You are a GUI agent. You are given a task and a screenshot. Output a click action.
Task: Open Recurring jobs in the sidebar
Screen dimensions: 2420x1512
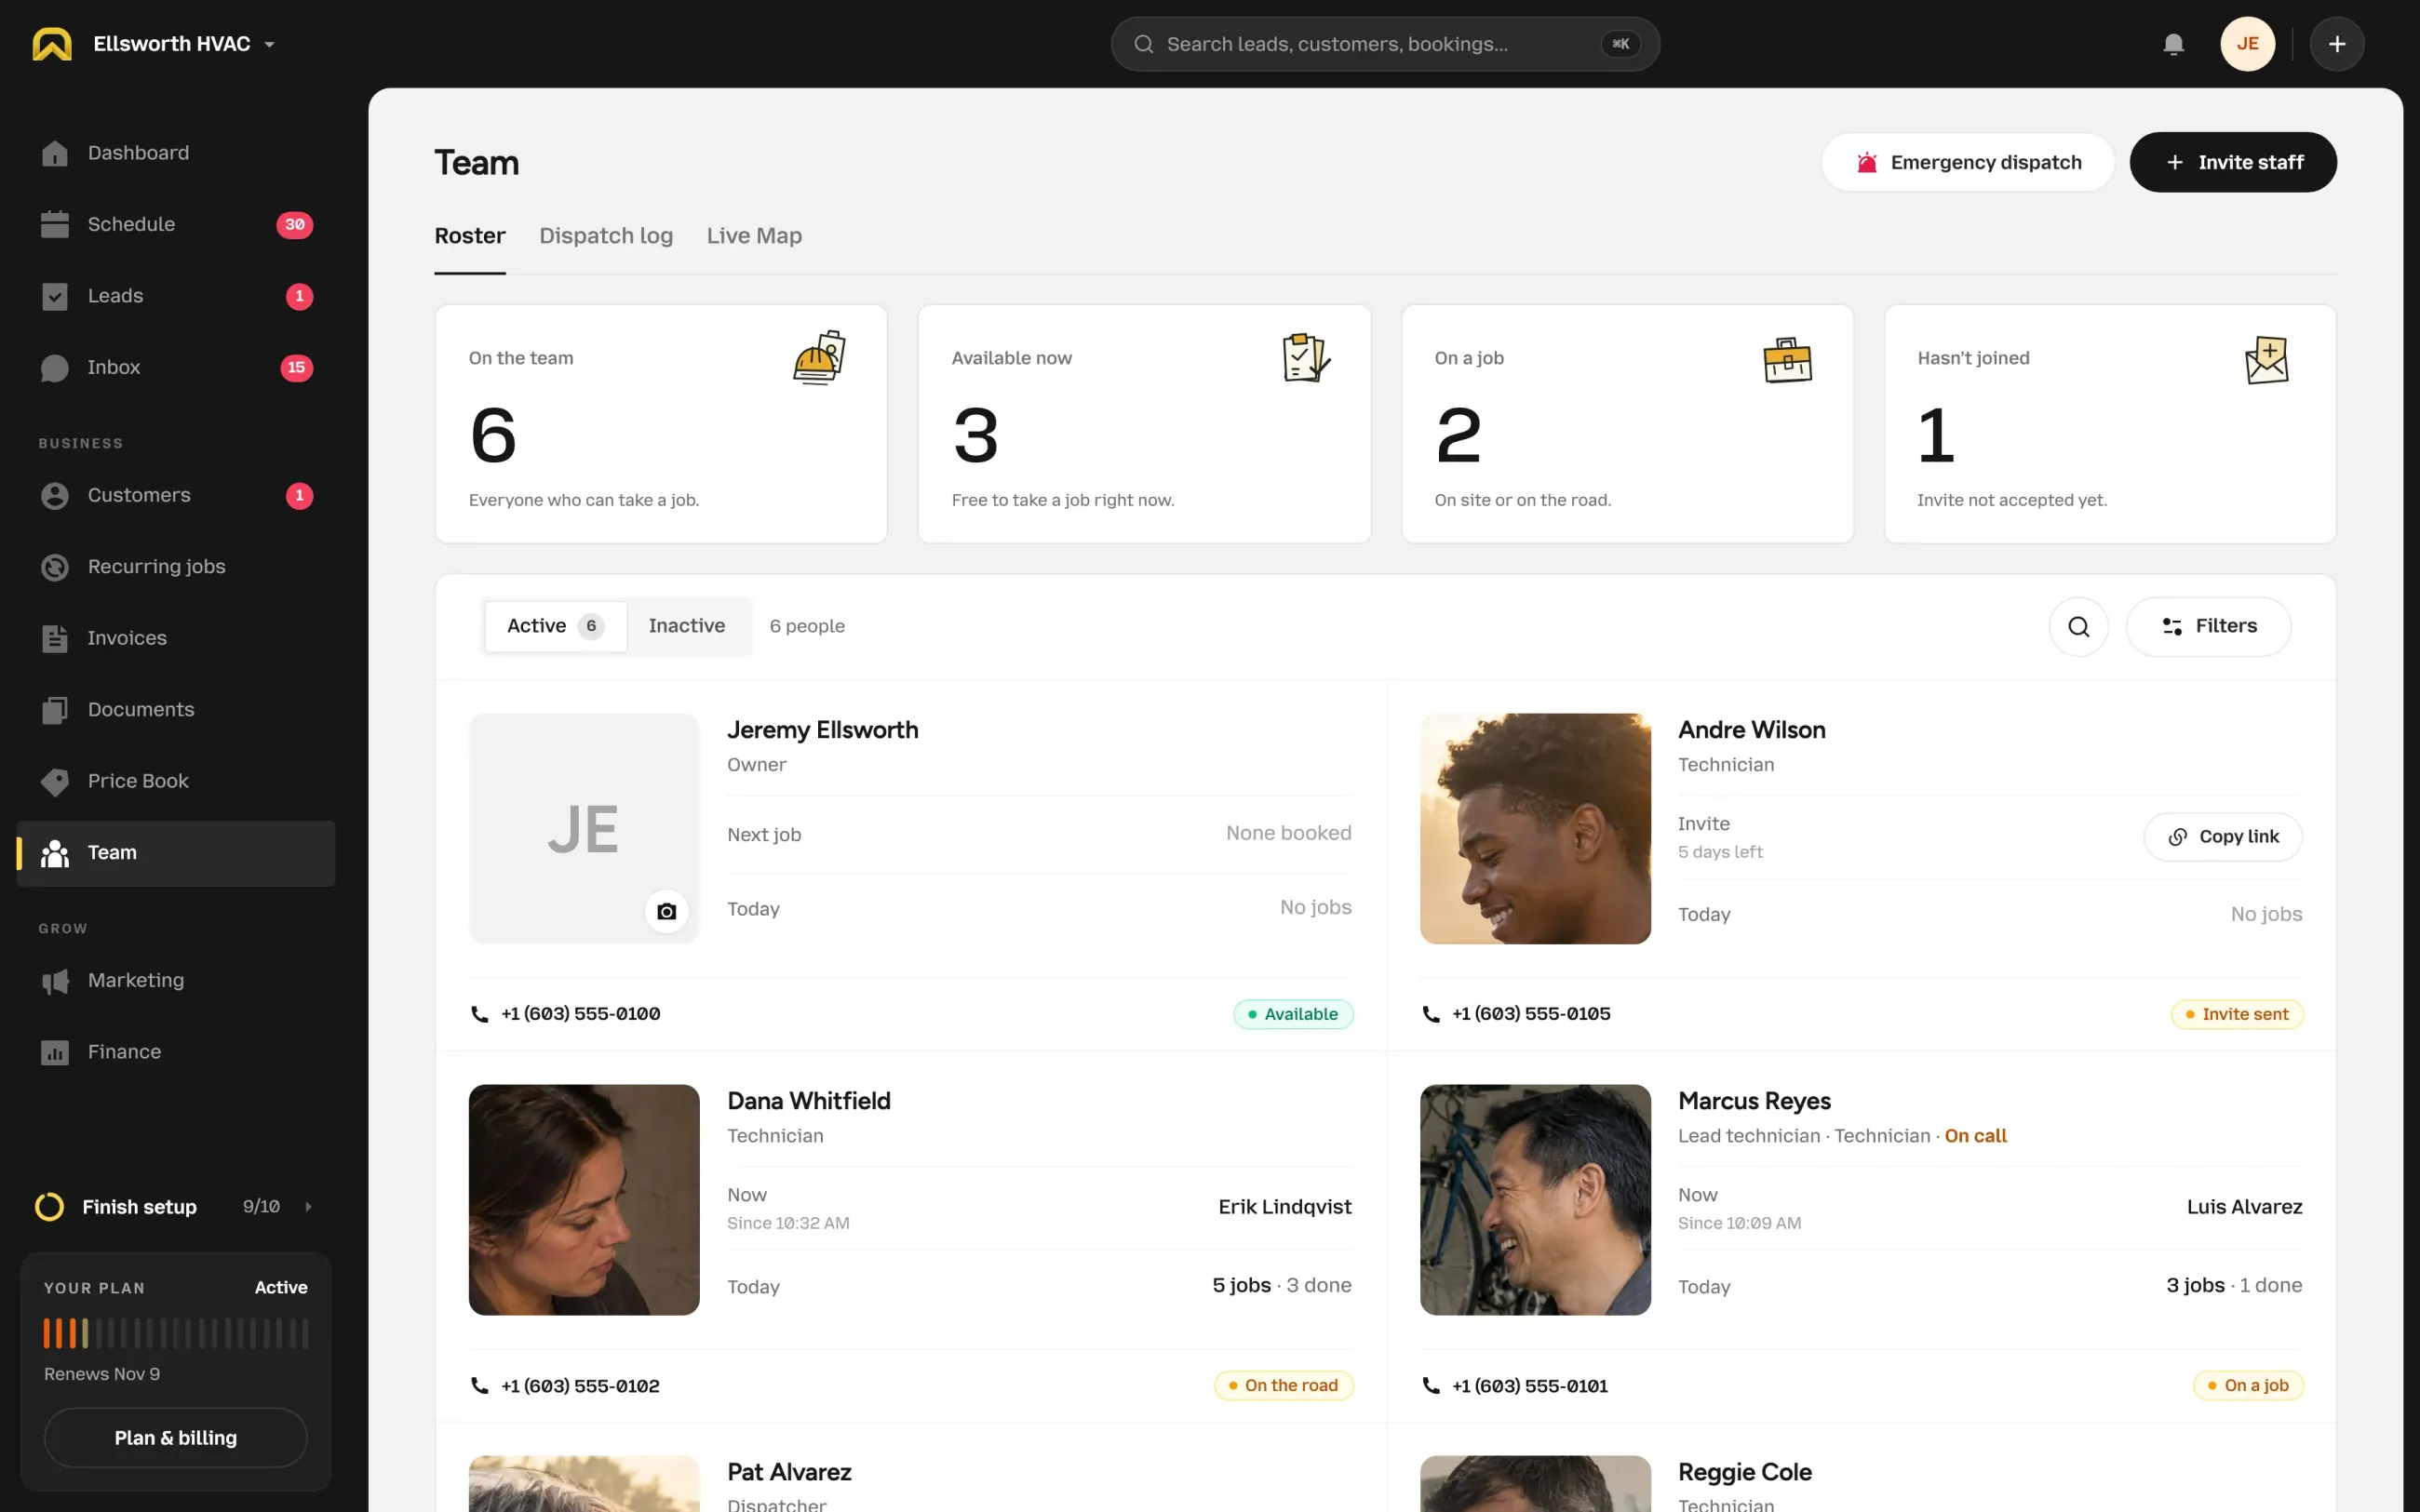click(176, 567)
